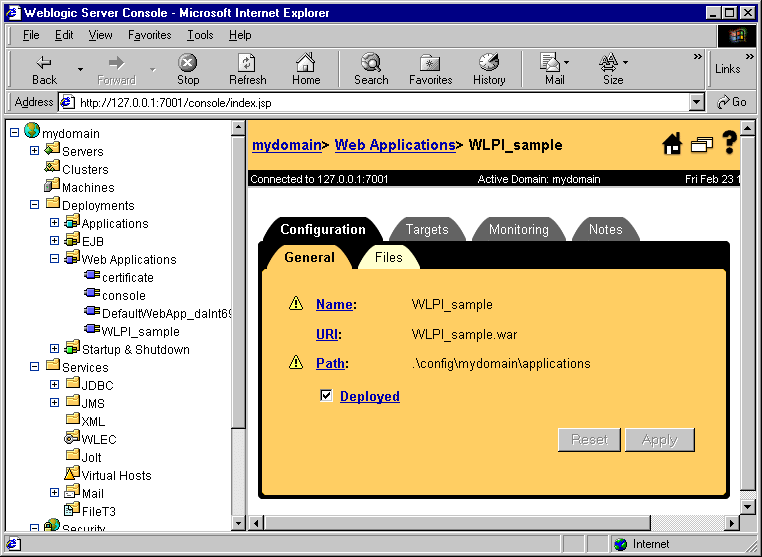
Task: Switch to the Targets tab
Action: click(427, 229)
